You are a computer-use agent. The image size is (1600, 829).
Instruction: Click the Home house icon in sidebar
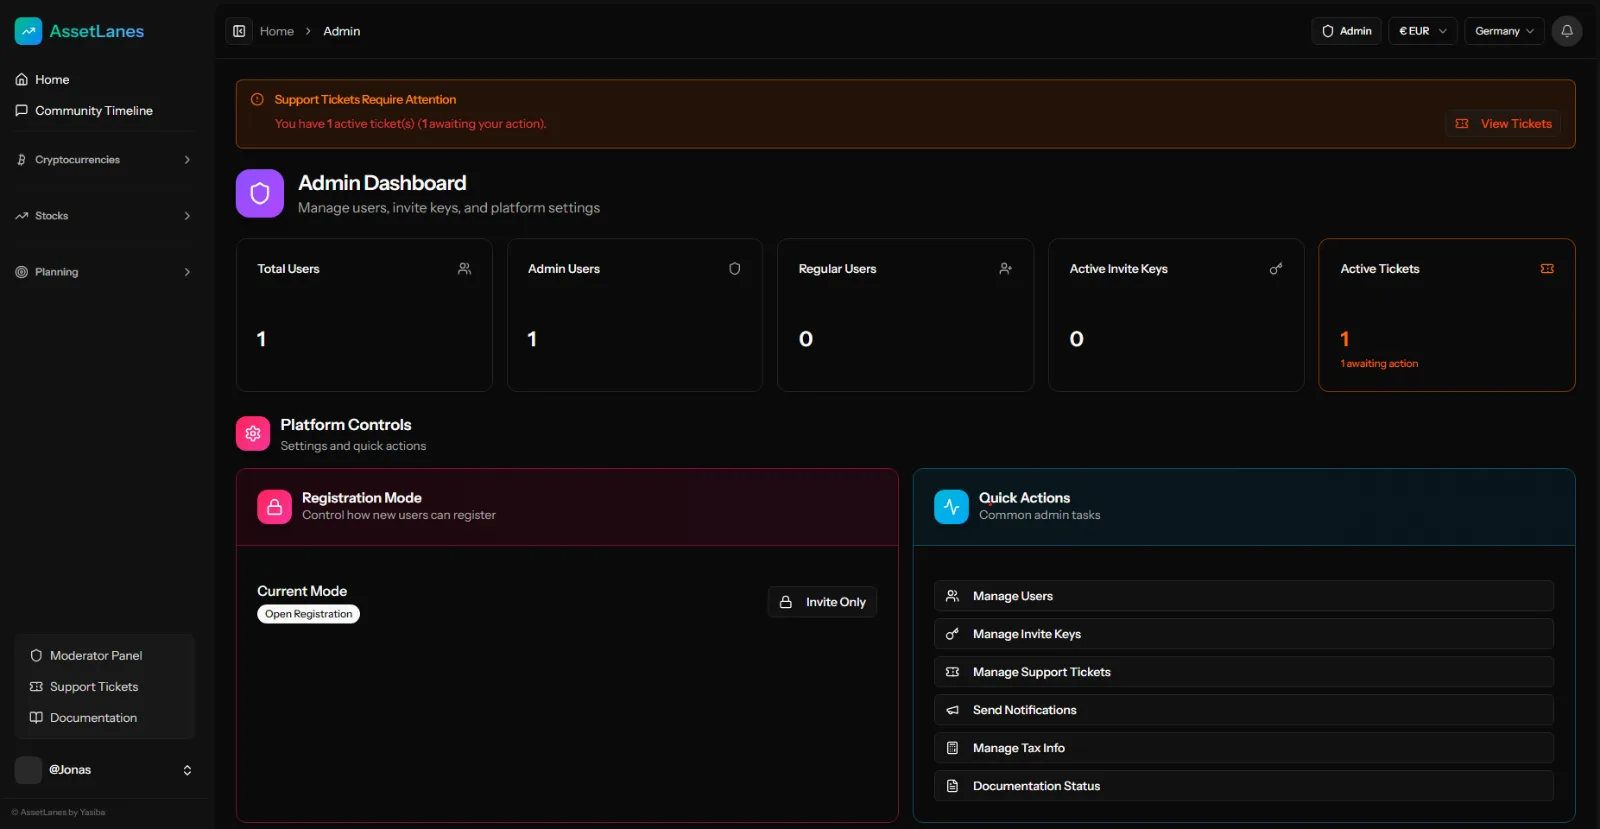pyautogui.click(x=21, y=80)
